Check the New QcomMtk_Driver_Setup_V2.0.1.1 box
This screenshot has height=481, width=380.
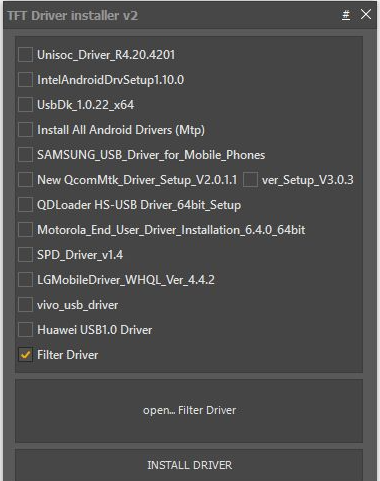[x=25, y=180]
